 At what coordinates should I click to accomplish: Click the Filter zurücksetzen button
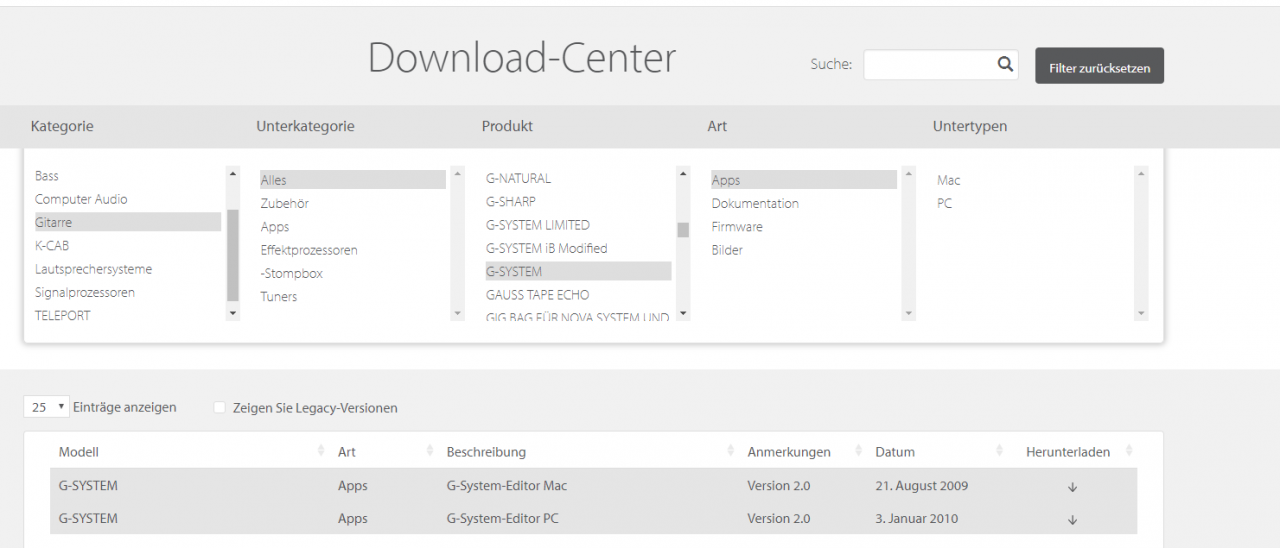[x=1099, y=66]
